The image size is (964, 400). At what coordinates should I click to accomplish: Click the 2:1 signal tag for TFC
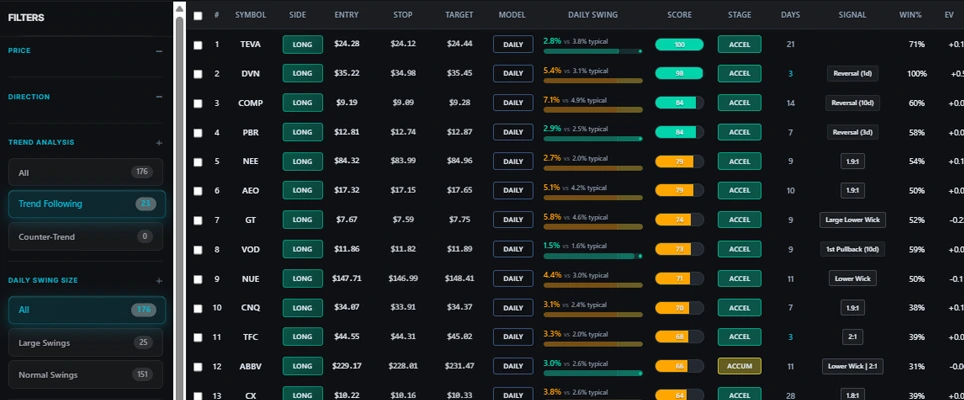(x=852, y=337)
